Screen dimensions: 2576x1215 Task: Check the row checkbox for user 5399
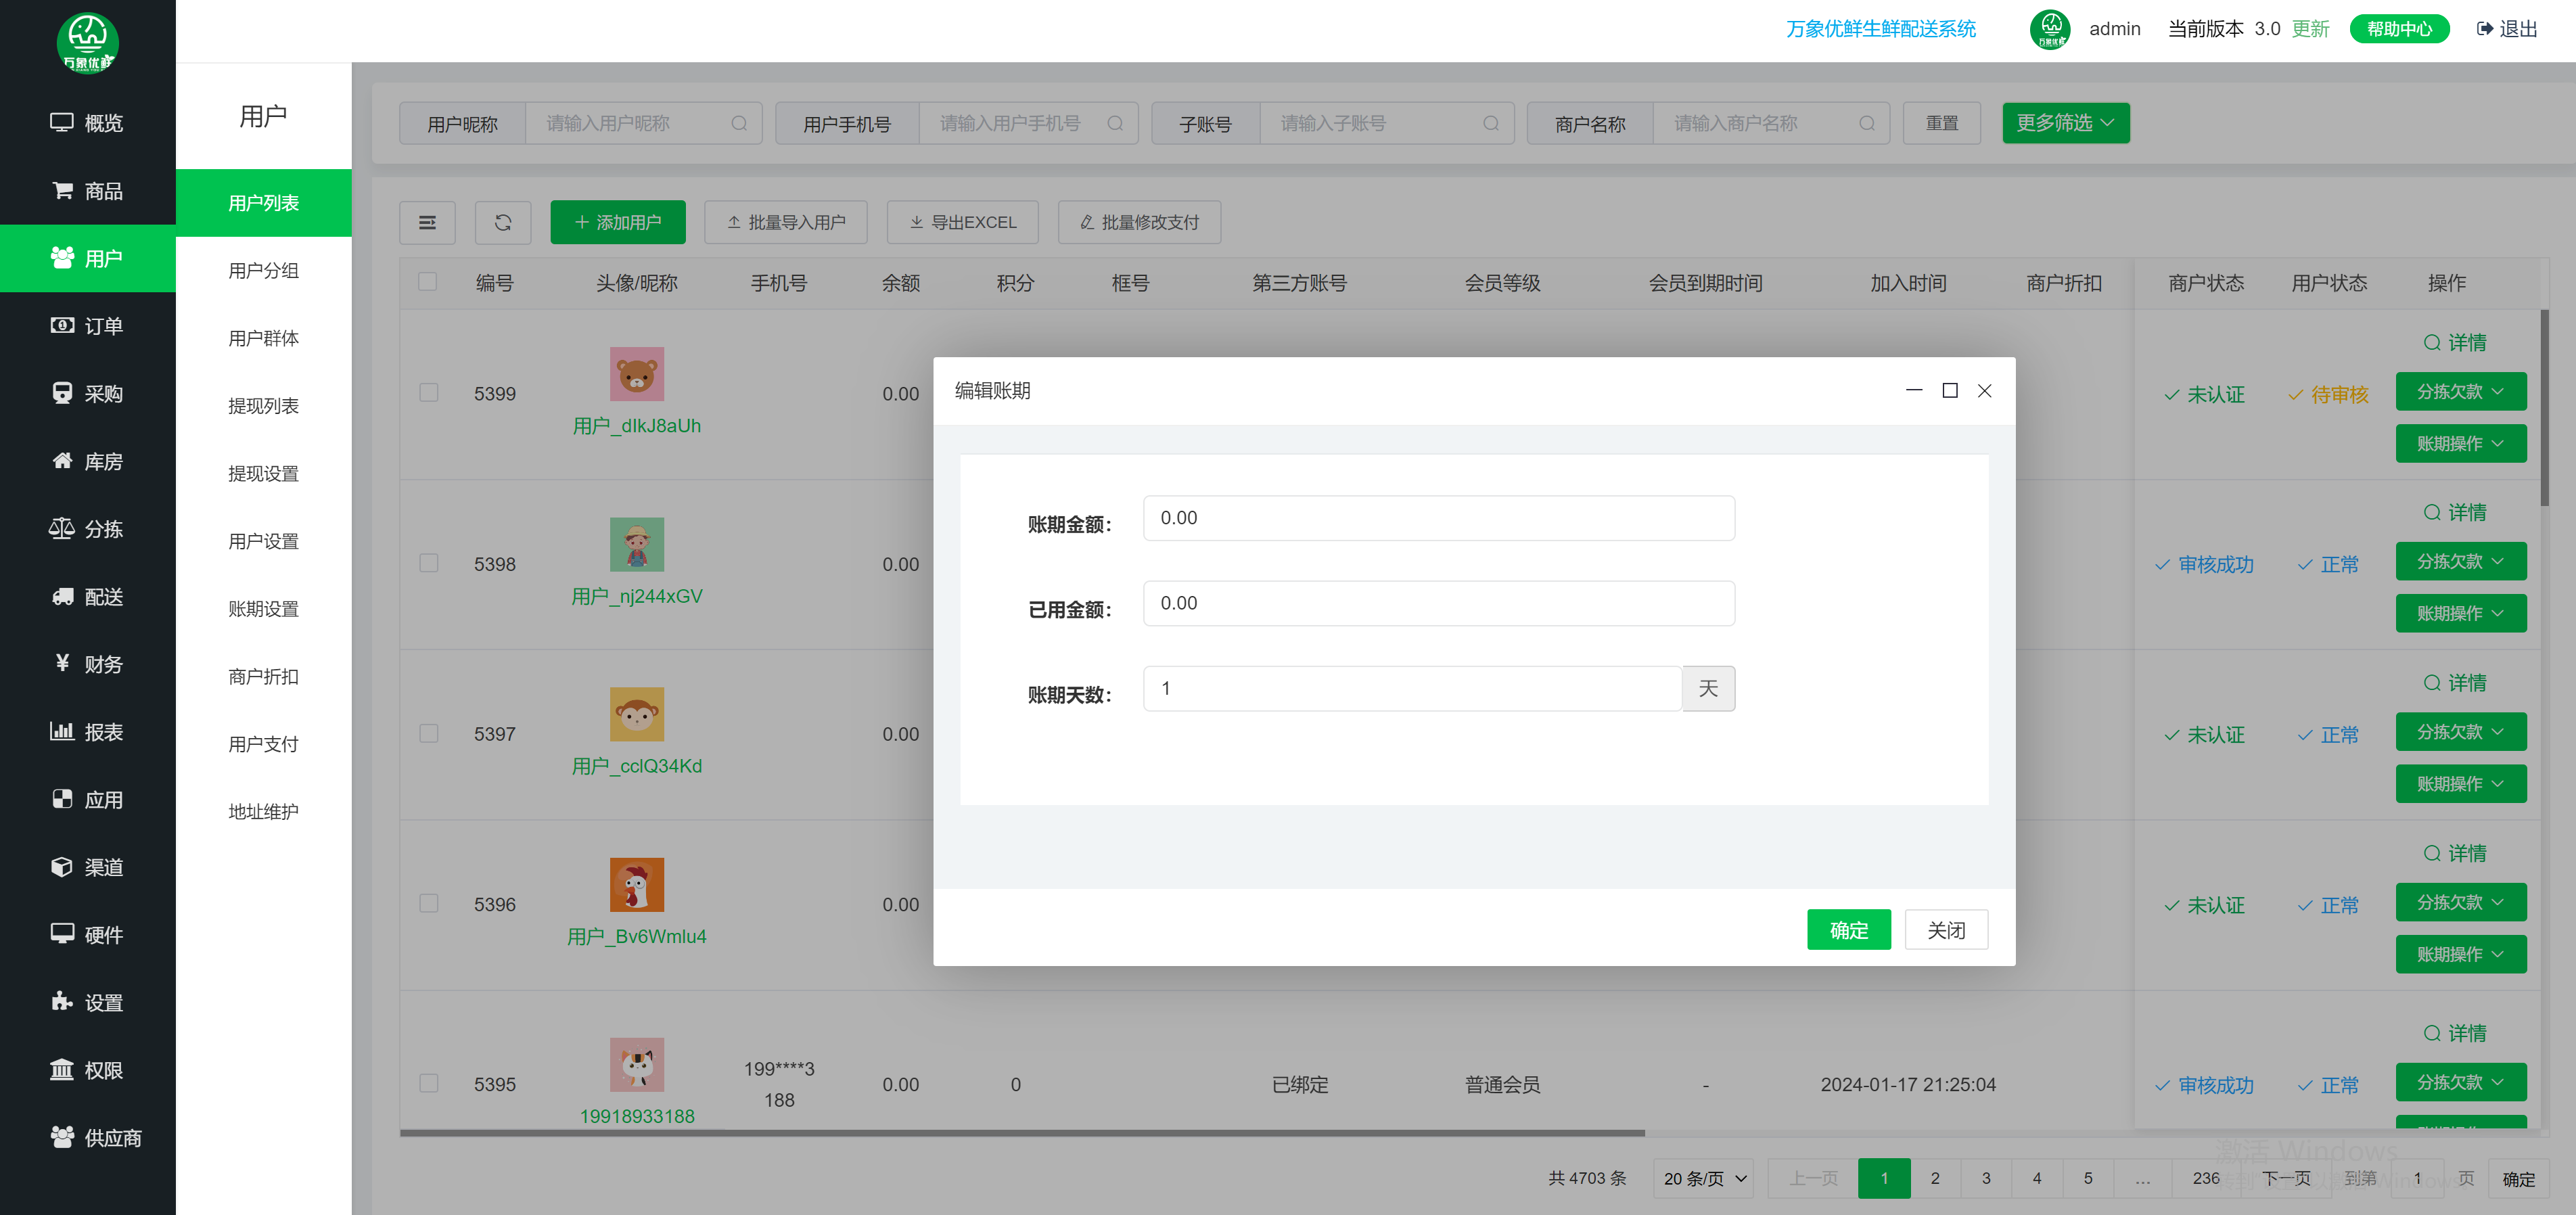tap(429, 393)
